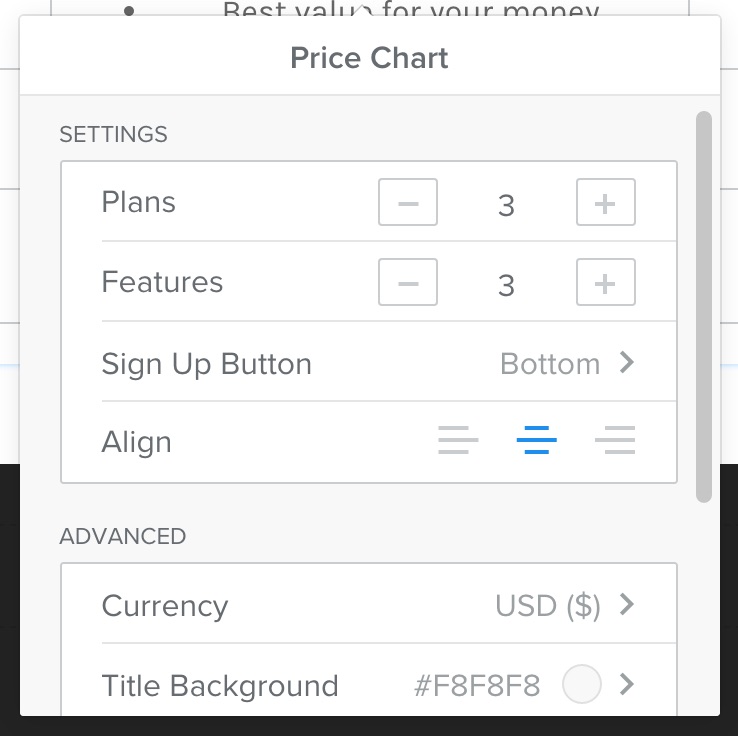Open the Sign Up Button row
Screen dimensions: 738x736
point(369,361)
